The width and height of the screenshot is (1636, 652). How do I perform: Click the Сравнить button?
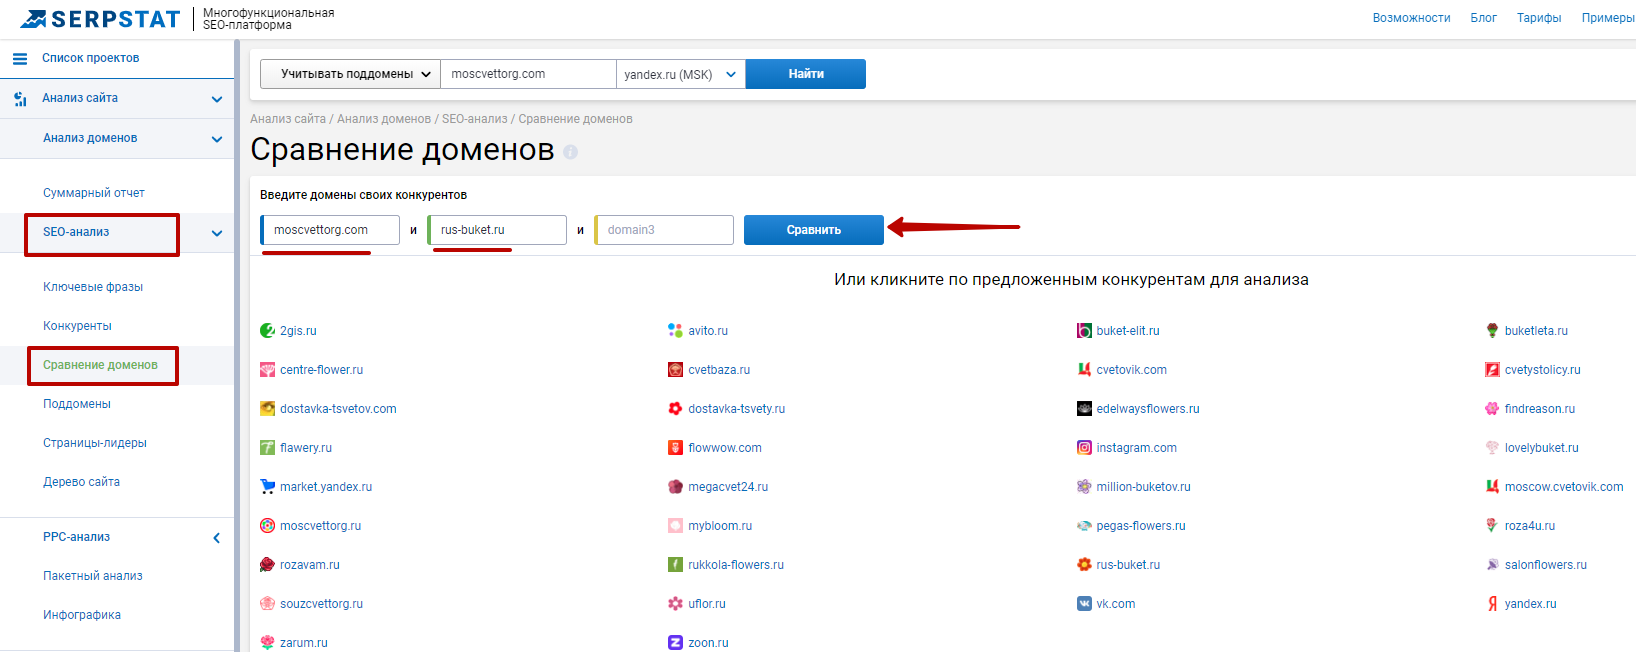(x=814, y=230)
